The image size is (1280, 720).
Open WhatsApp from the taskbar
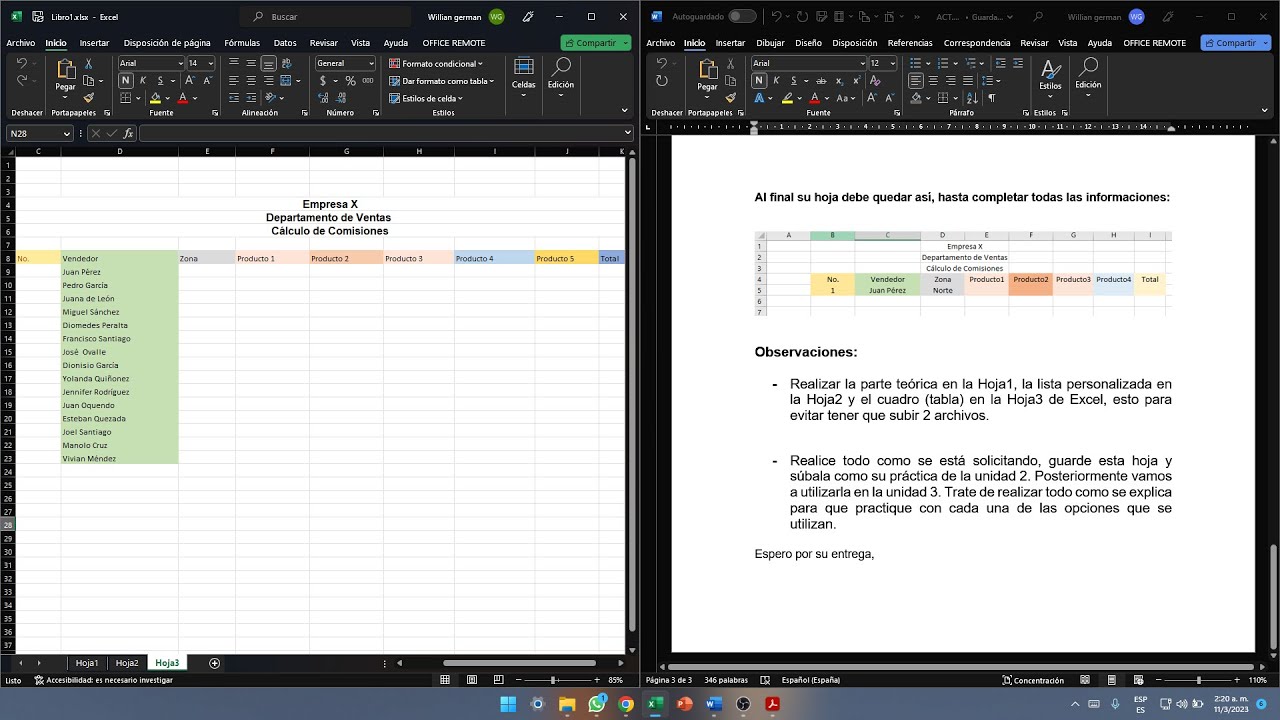coord(597,704)
